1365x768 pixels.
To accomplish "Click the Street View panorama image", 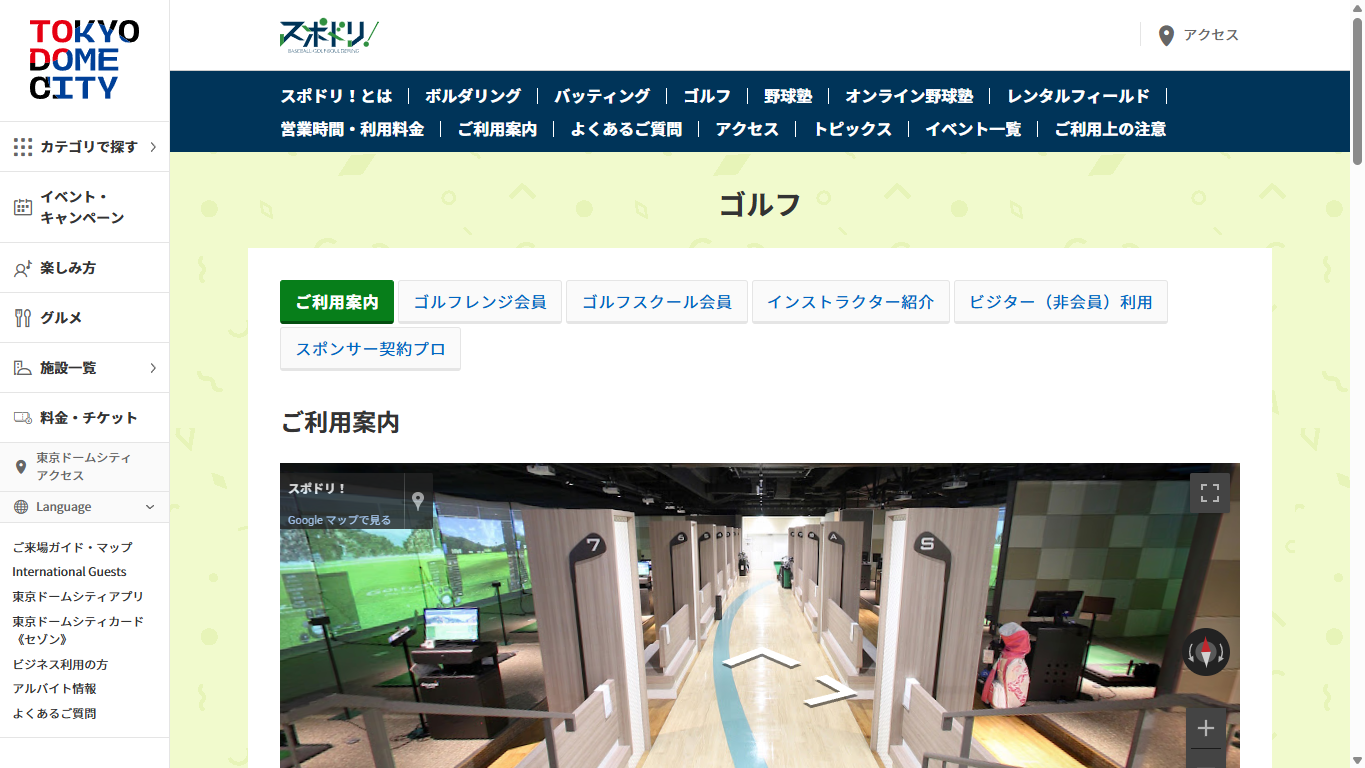I will (760, 615).
